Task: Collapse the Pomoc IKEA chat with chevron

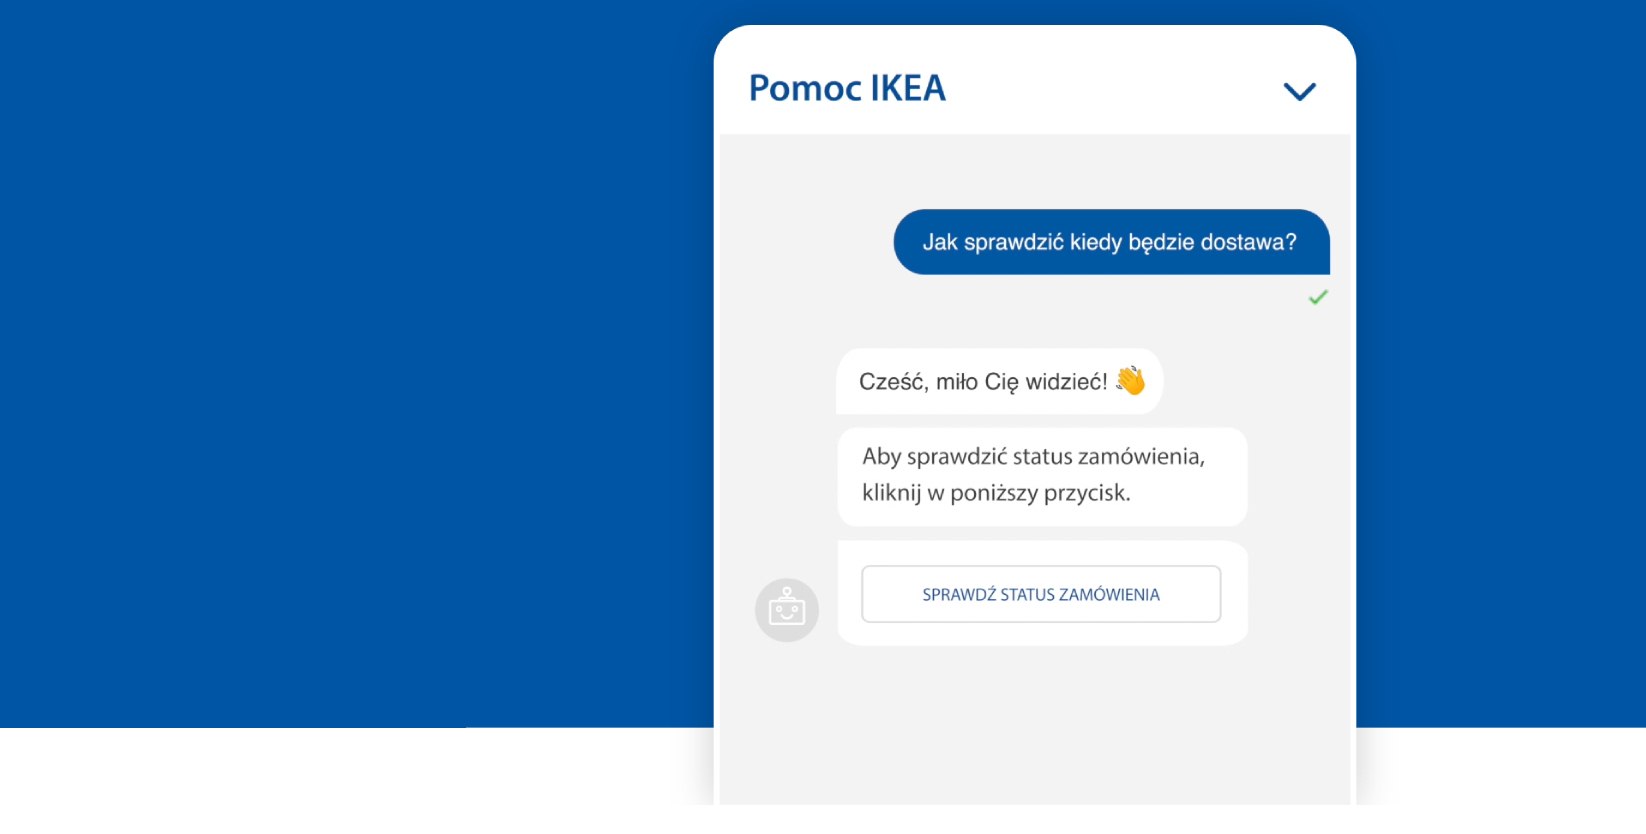Action: pos(1299,91)
